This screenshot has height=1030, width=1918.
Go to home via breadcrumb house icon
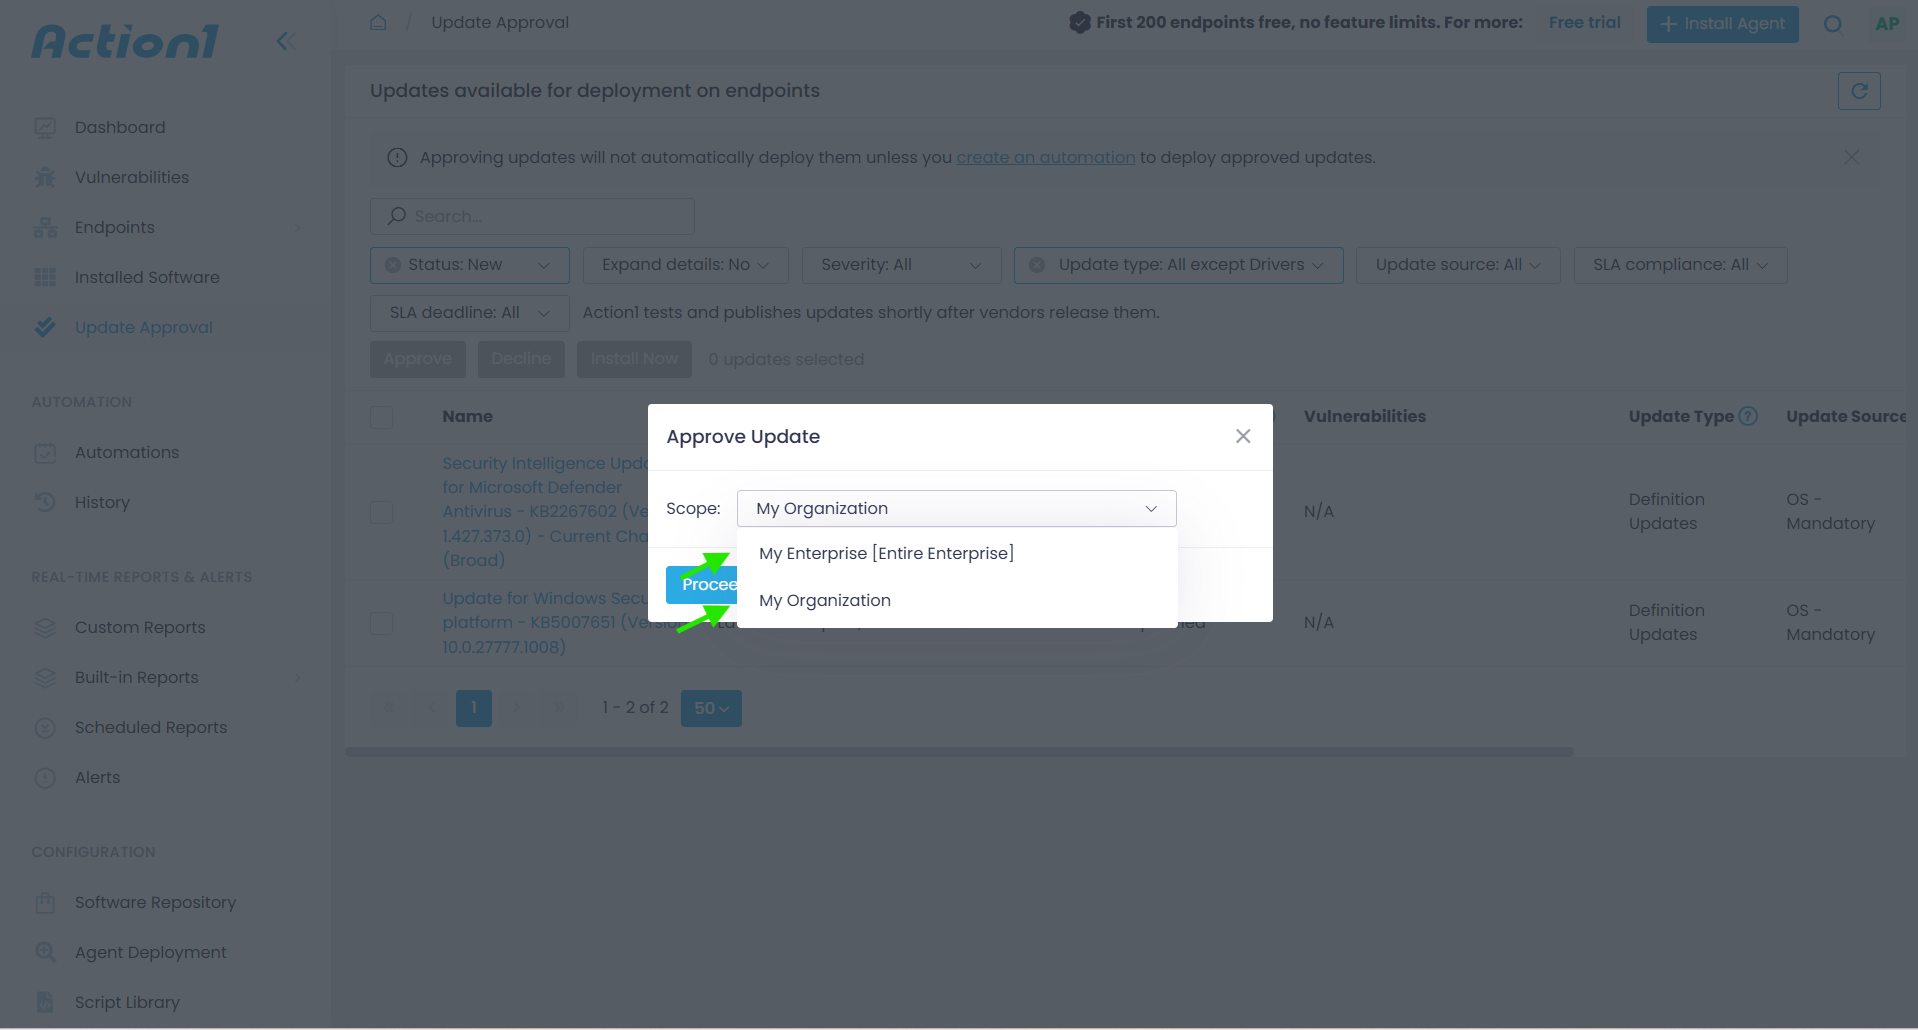(x=378, y=22)
